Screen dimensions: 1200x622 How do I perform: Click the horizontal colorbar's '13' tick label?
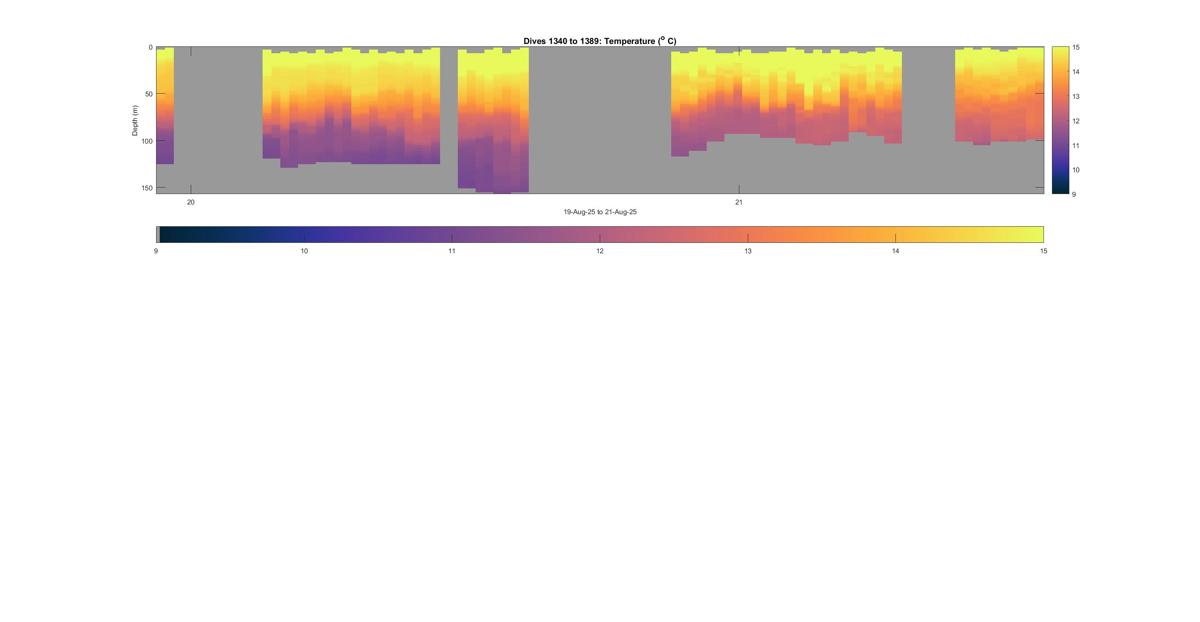748,252
